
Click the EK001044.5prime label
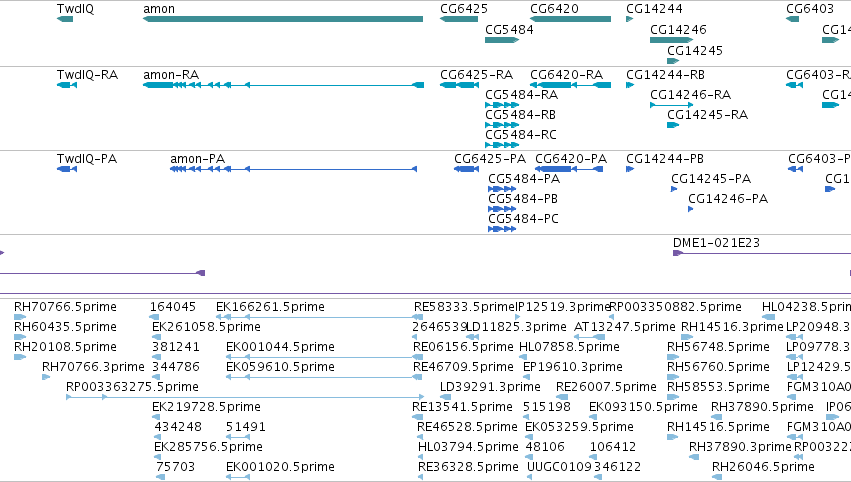pyautogui.click(x=281, y=347)
